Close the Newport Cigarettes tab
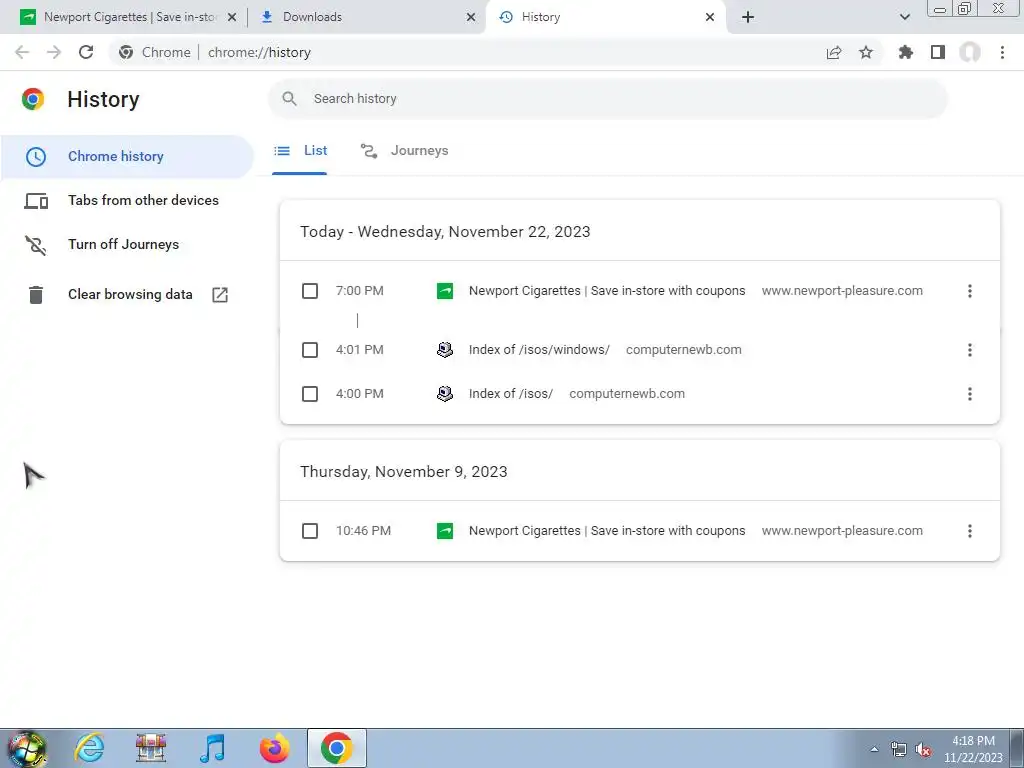 pyautogui.click(x=232, y=17)
